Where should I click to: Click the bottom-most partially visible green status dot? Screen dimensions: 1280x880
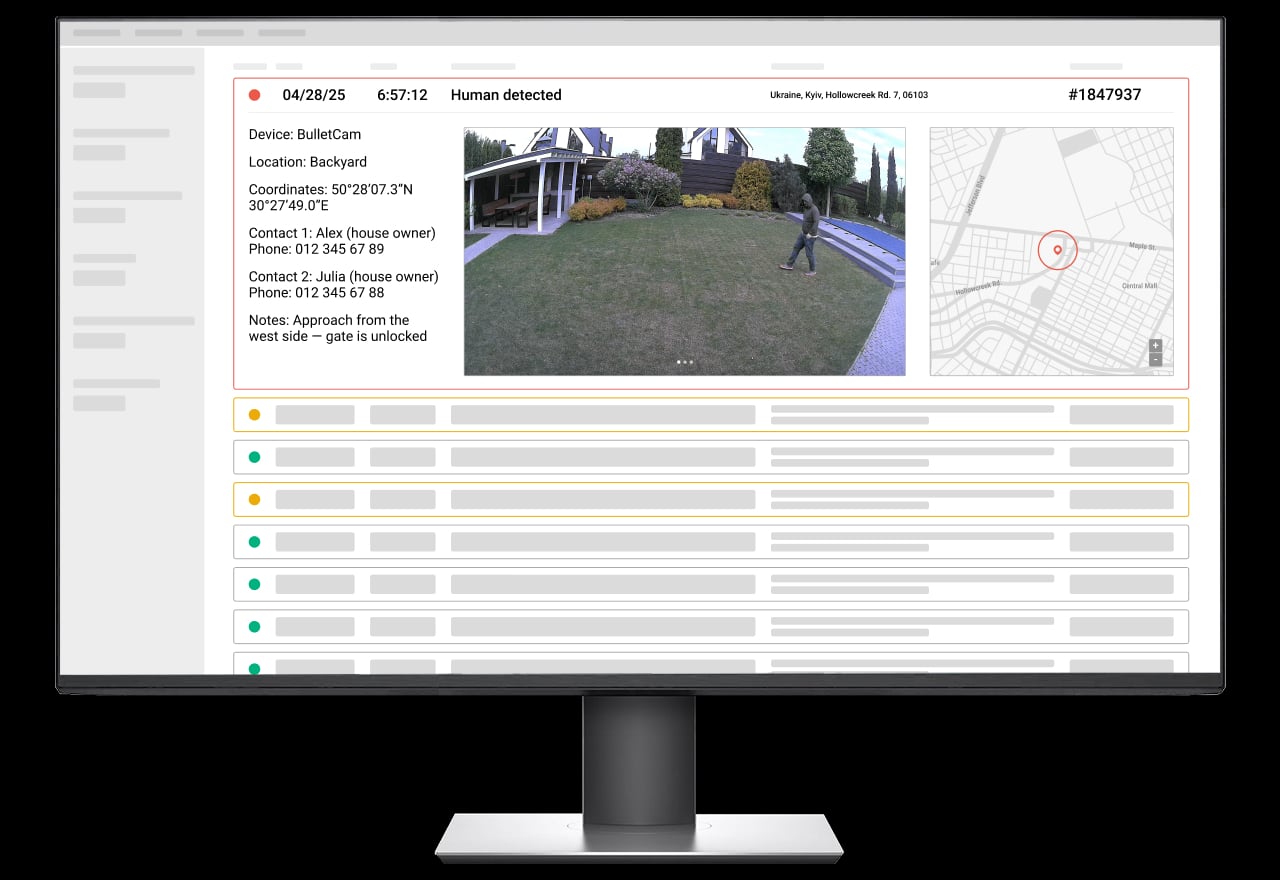254,668
